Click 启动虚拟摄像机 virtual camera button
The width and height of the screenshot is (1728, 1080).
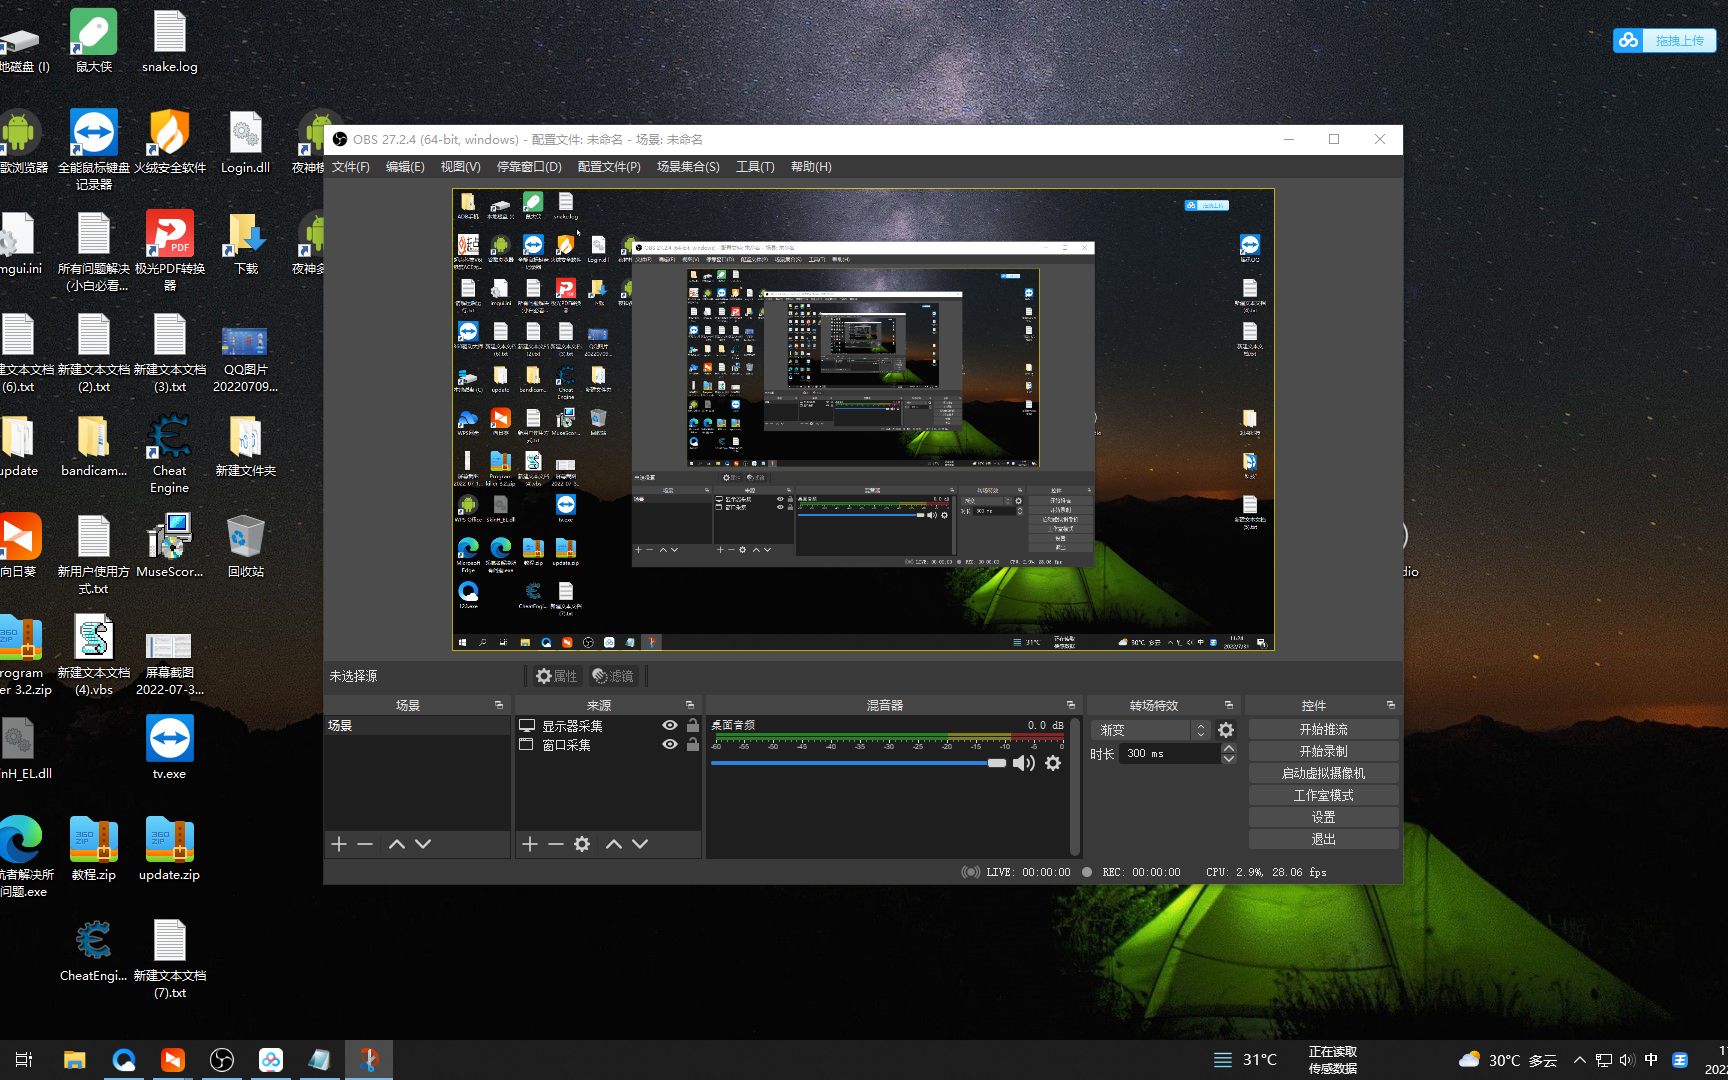coord(1323,773)
